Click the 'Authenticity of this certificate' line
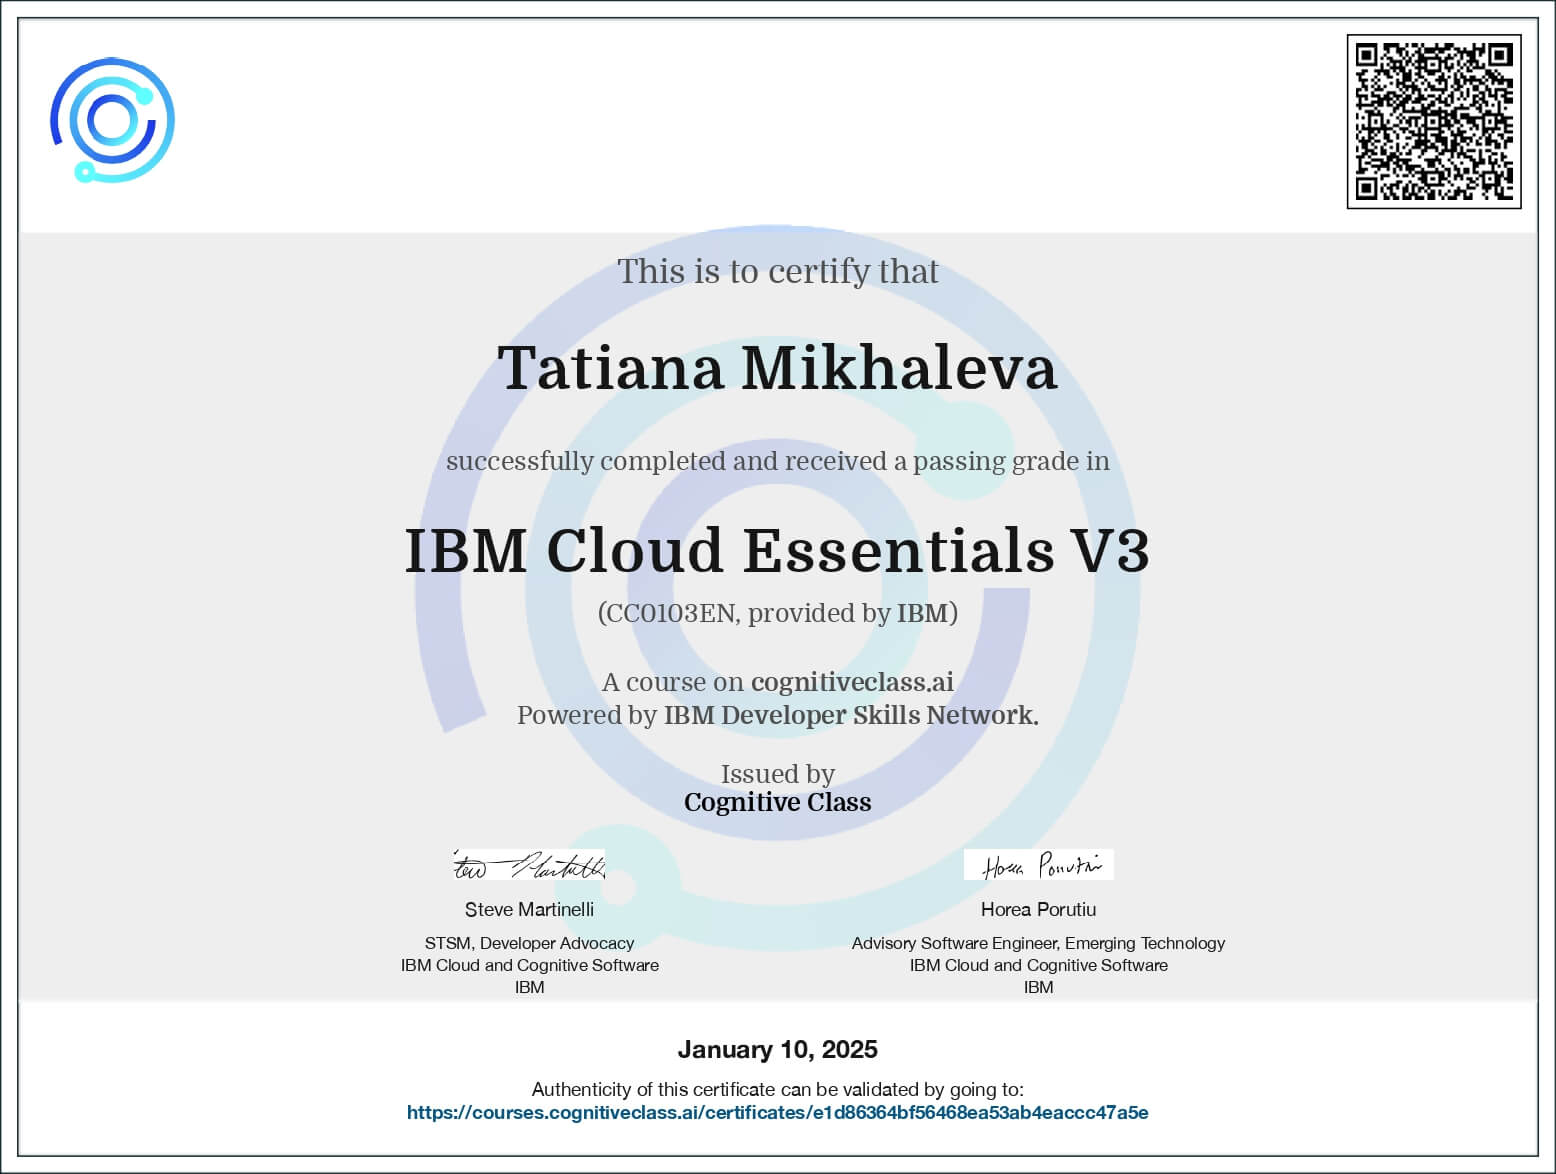Screen dimensions: 1556x1174 [777, 1089]
